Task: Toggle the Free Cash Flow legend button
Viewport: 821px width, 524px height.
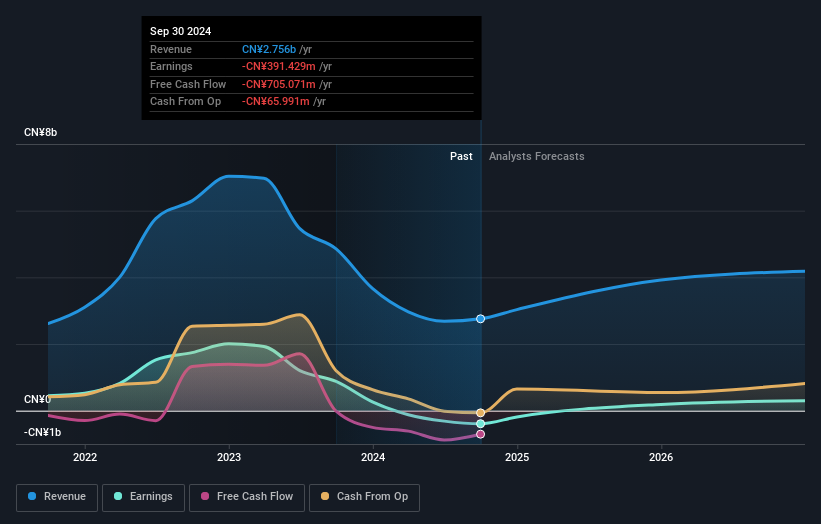Action: pyautogui.click(x=247, y=497)
